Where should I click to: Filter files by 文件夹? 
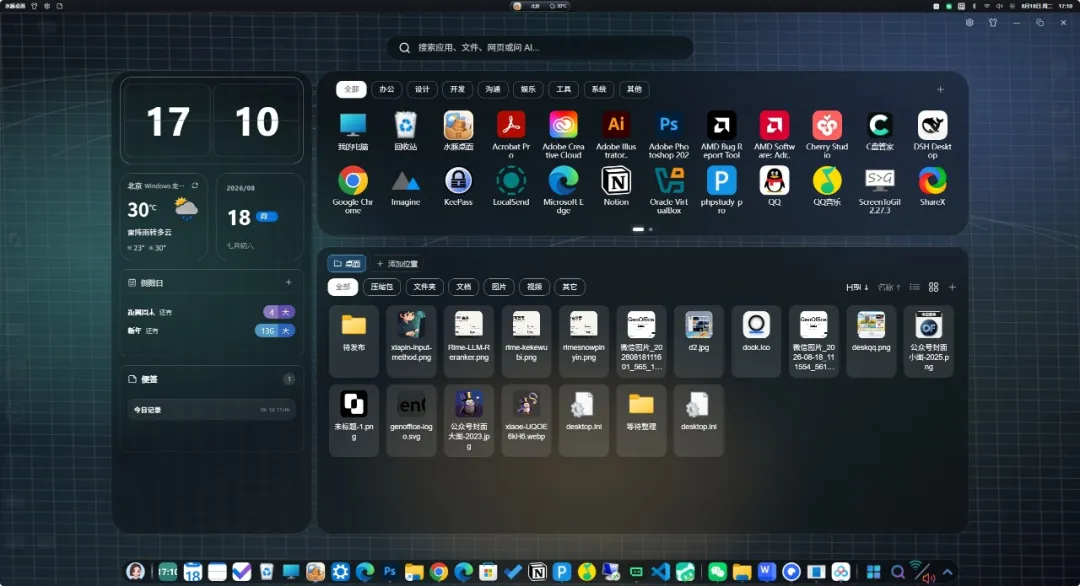pos(424,287)
